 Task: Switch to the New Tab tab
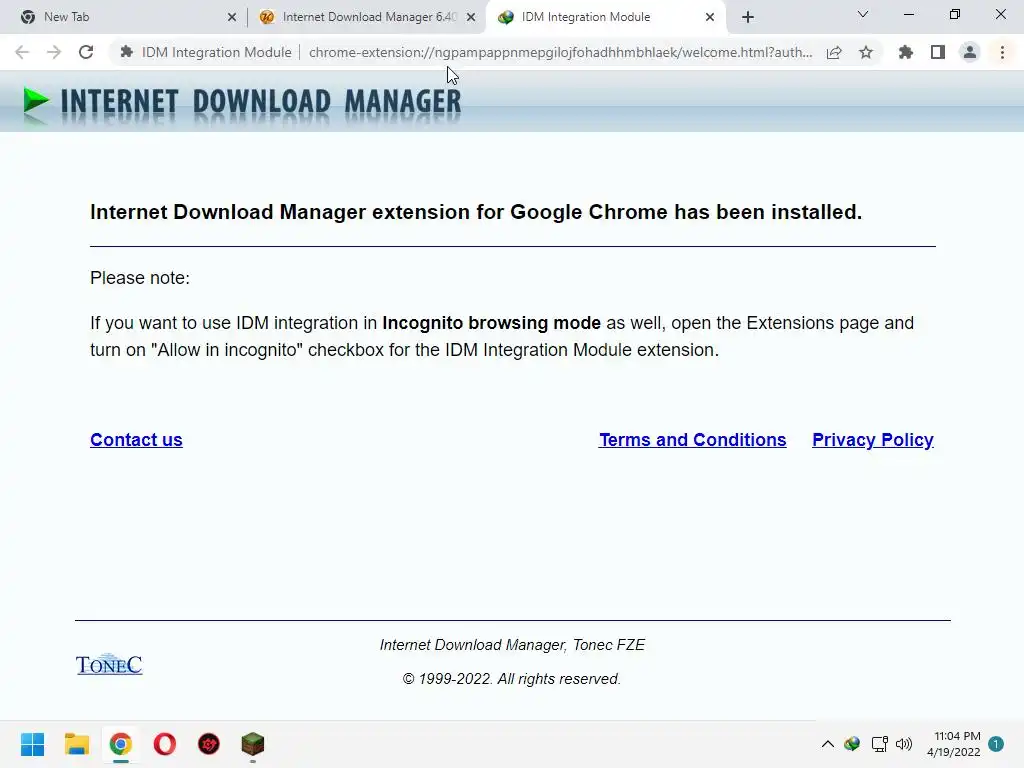(124, 17)
